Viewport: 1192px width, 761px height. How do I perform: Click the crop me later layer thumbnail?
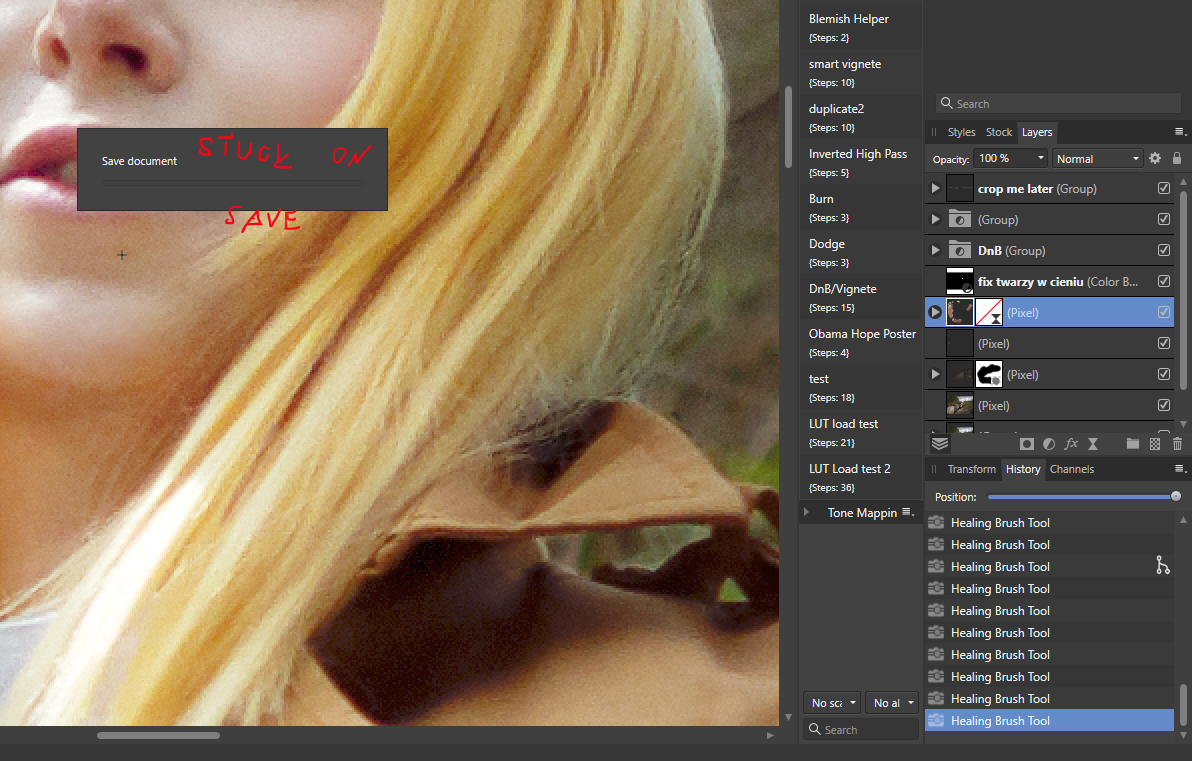(959, 188)
